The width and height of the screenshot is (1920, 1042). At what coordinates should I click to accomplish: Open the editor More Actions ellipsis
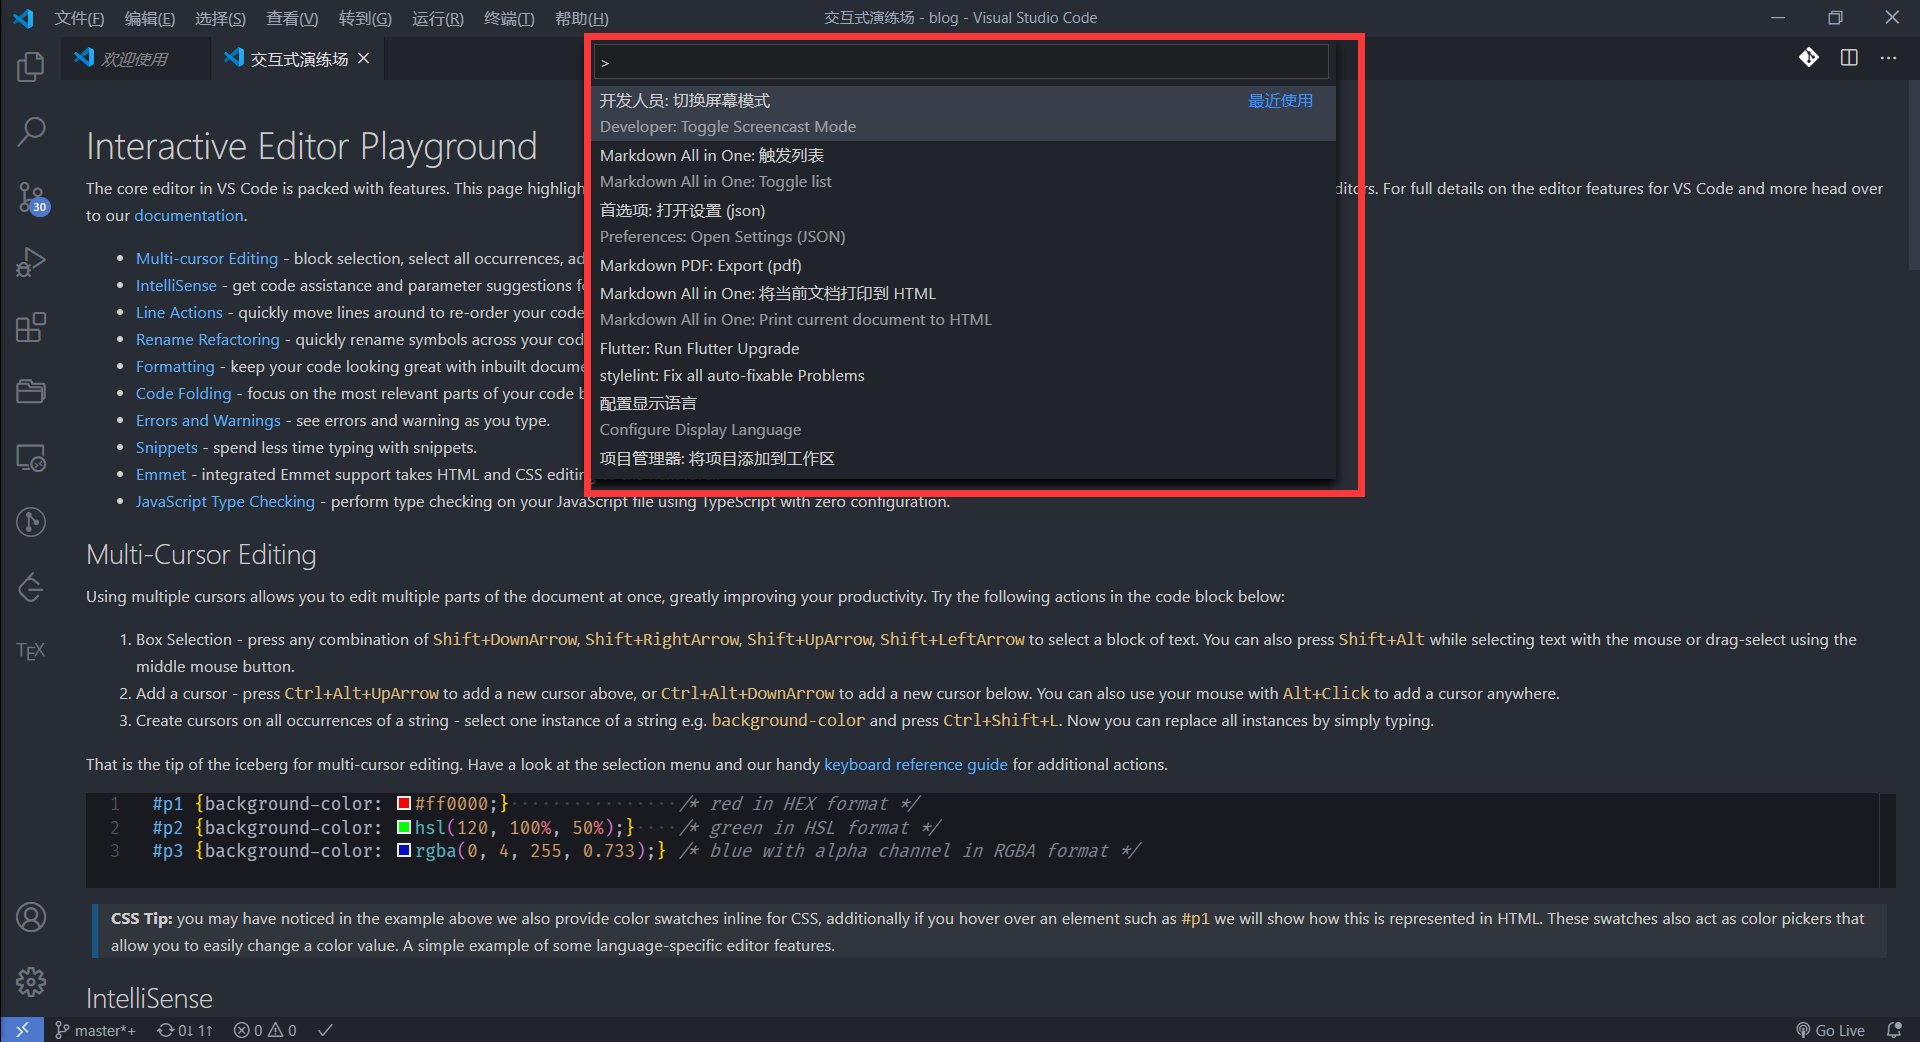1888,58
